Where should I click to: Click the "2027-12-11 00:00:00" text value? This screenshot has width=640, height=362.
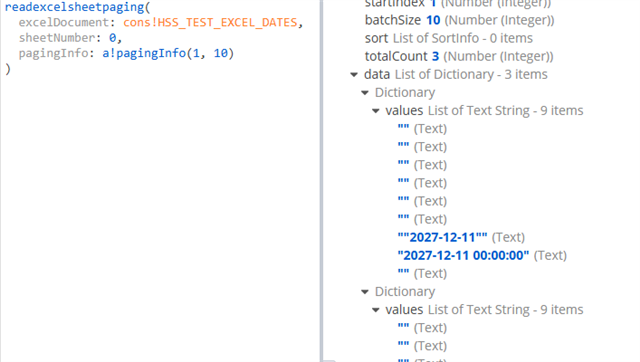point(463,255)
